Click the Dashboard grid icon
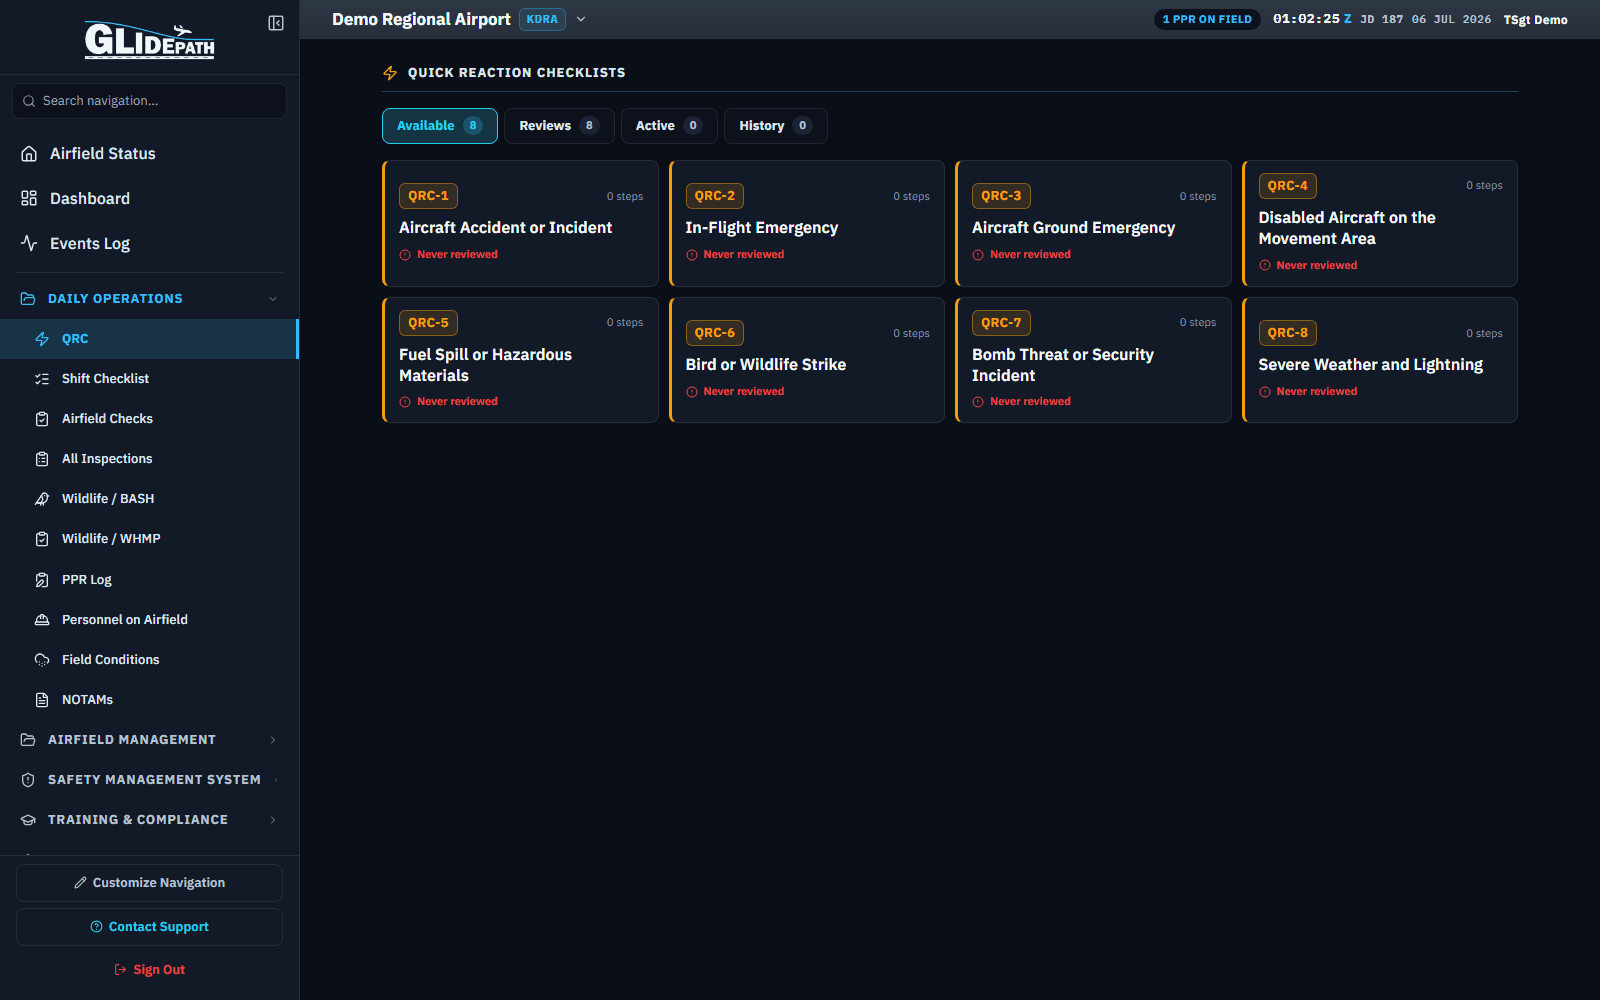Image resolution: width=1600 pixels, height=1000 pixels. pyautogui.click(x=29, y=198)
